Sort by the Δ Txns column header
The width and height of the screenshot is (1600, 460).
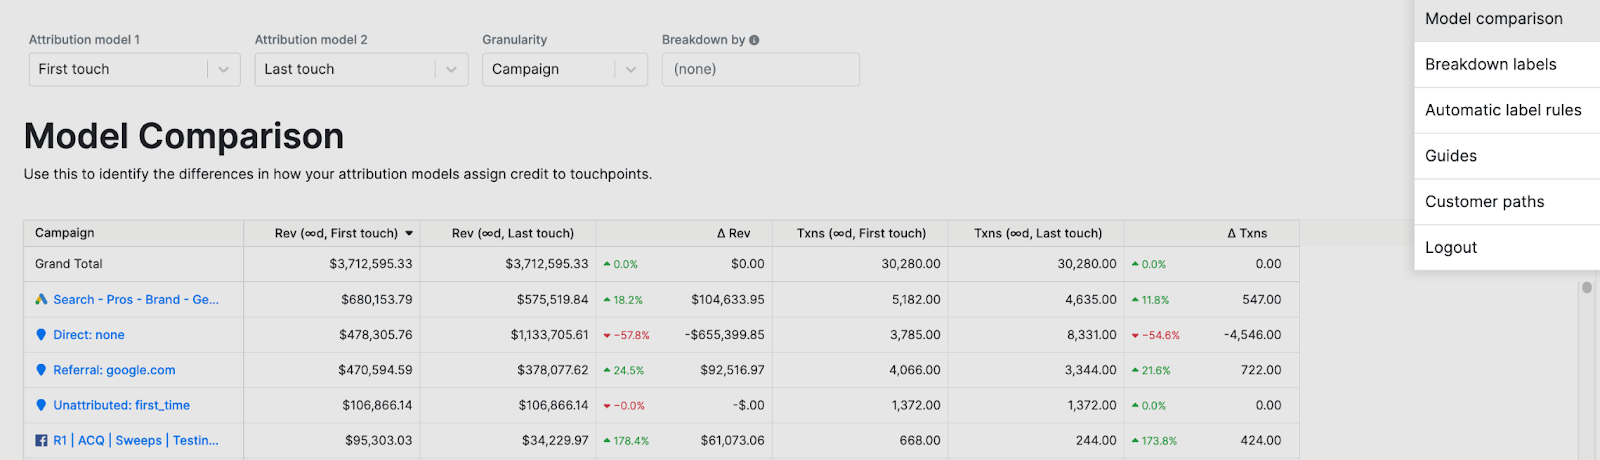coord(1247,233)
